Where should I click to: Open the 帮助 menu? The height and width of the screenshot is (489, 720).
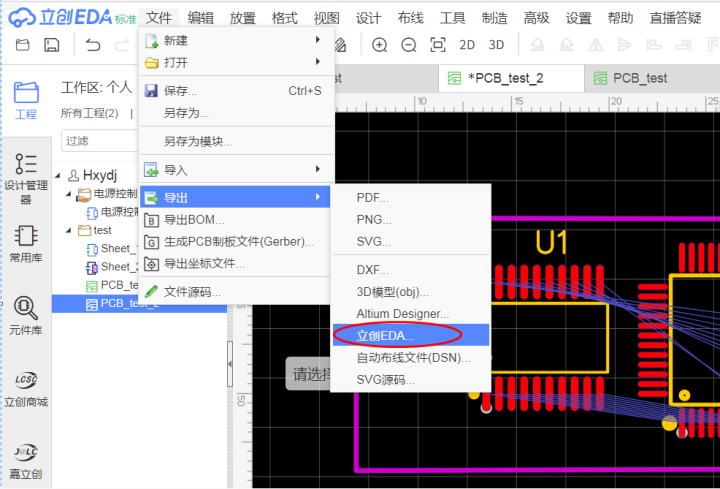[620, 18]
